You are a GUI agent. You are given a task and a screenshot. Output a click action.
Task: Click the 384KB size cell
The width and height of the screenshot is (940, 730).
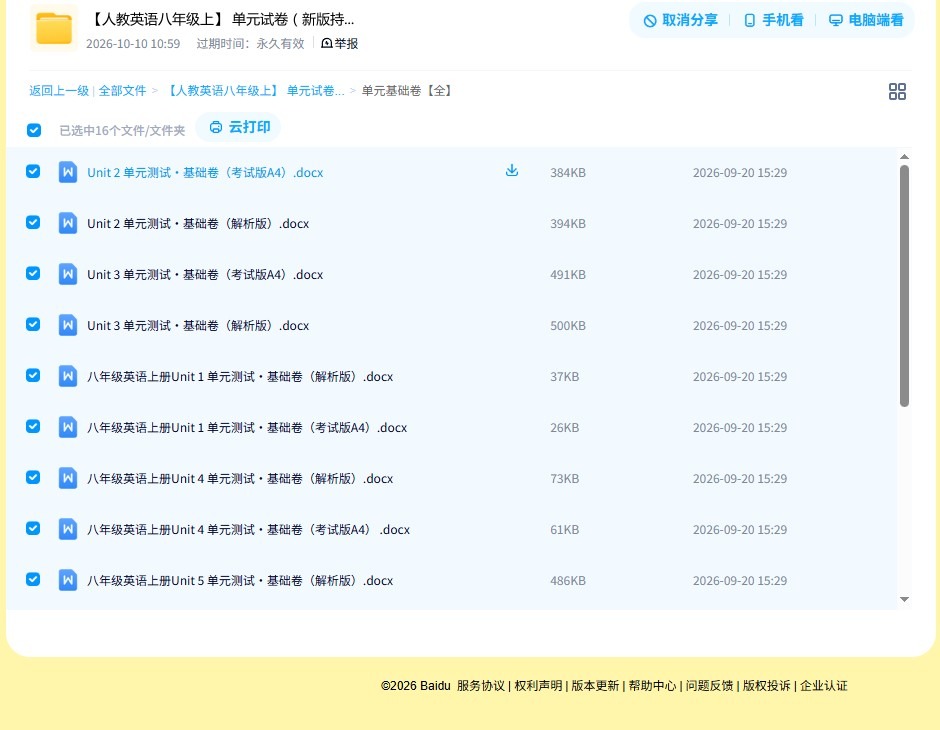pyautogui.click(x=568, y=173)
